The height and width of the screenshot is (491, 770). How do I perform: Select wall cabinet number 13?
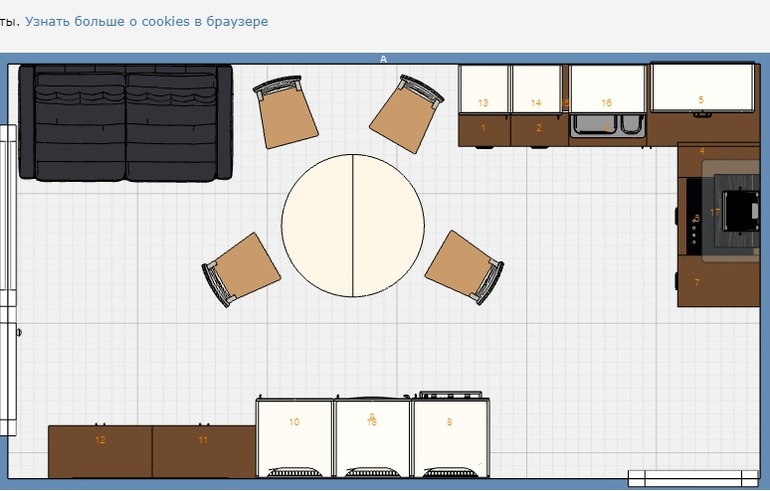click(x=484, y=90)
